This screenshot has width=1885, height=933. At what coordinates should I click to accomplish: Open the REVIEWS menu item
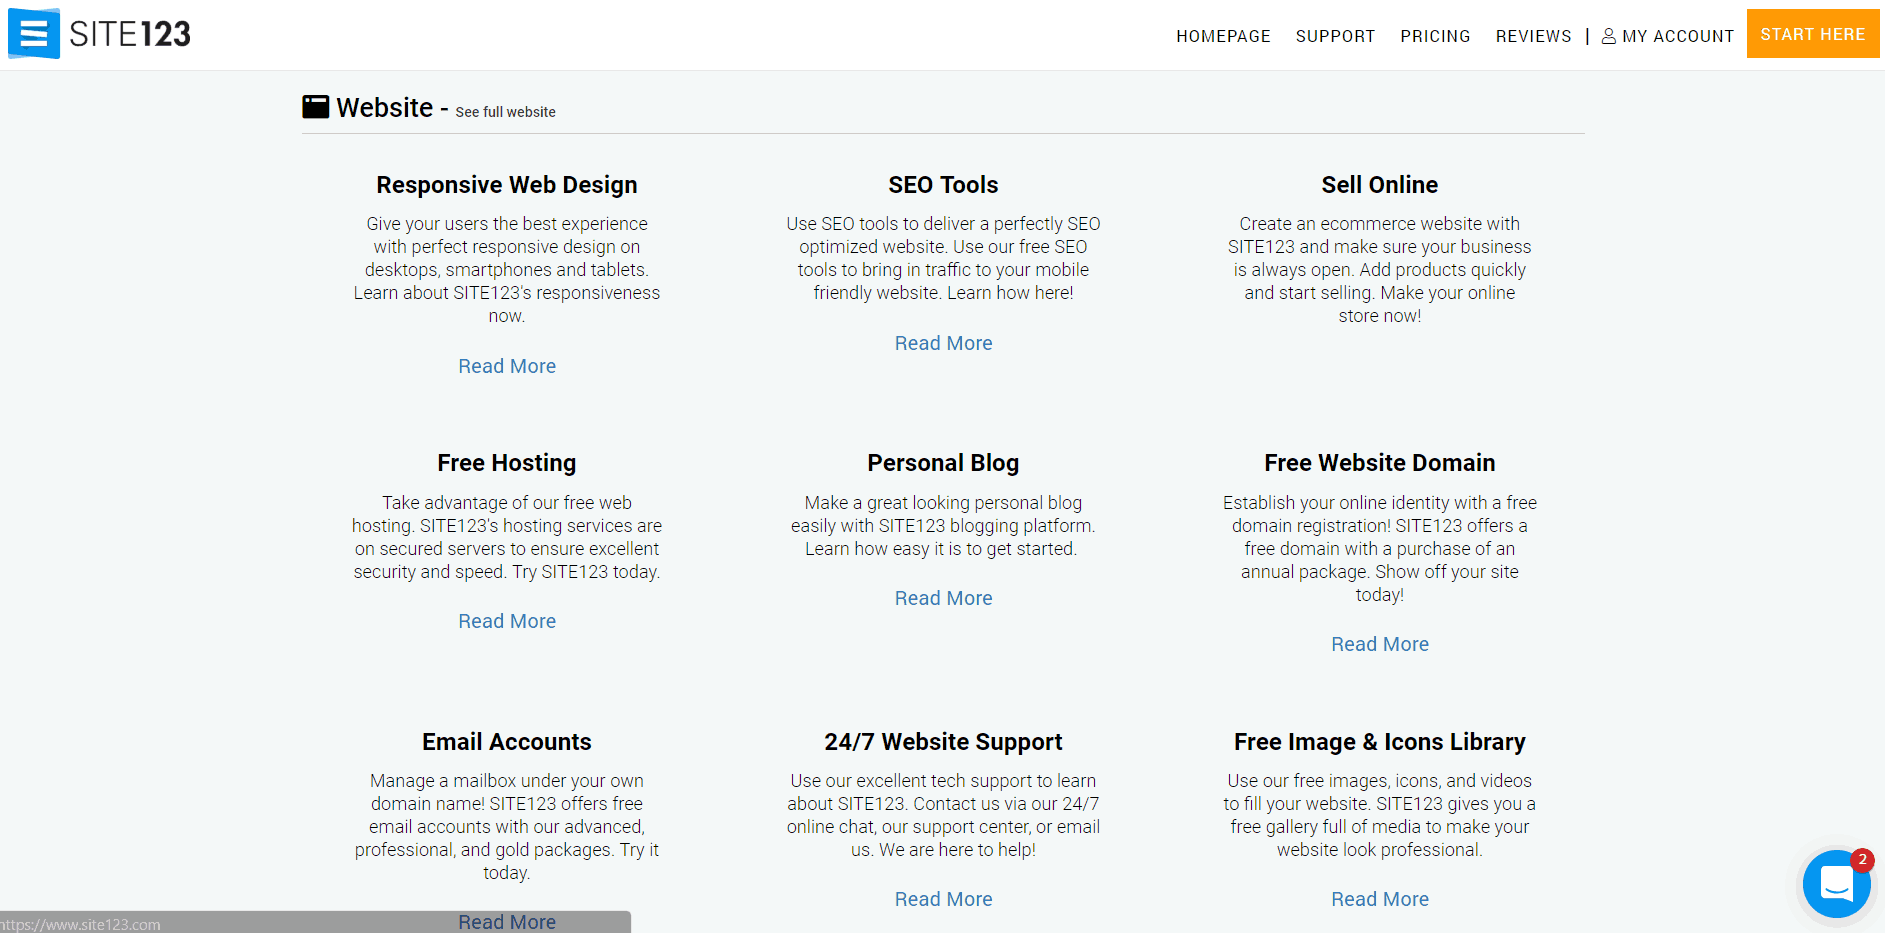1533,36
